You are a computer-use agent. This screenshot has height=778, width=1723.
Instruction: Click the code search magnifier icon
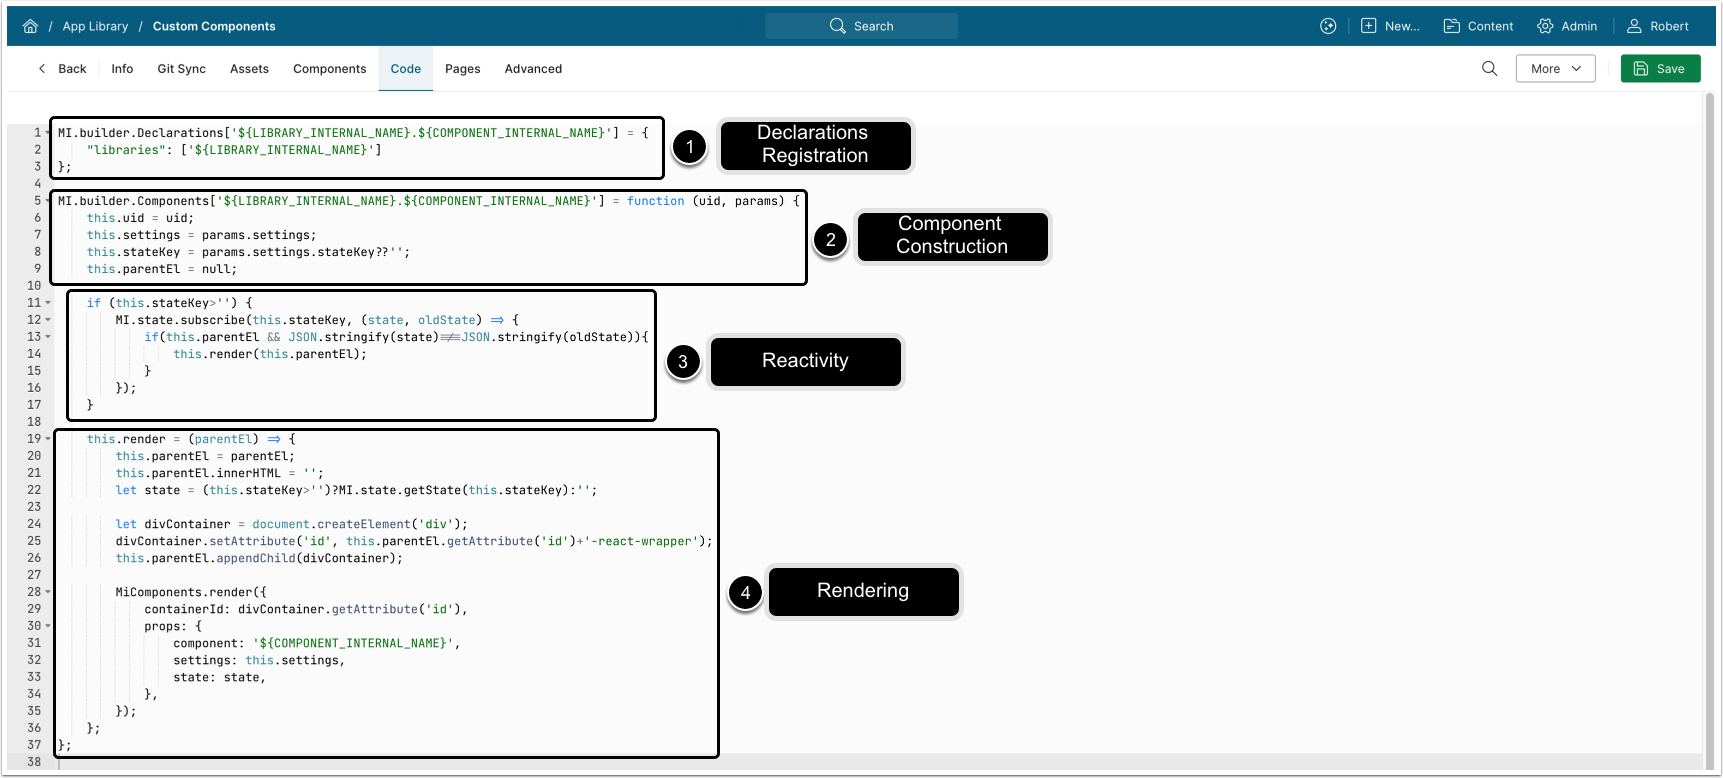tap(1489, 69)
